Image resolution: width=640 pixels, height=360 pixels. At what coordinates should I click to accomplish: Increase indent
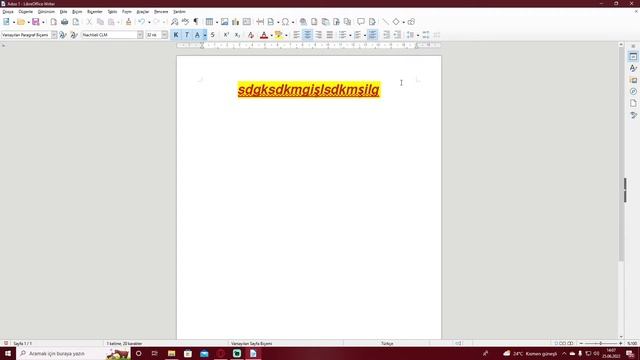(x=386, y=35)
